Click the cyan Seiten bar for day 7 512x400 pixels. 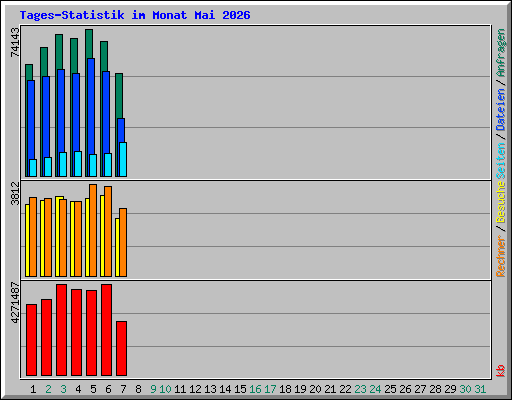(x=123, y=160)
